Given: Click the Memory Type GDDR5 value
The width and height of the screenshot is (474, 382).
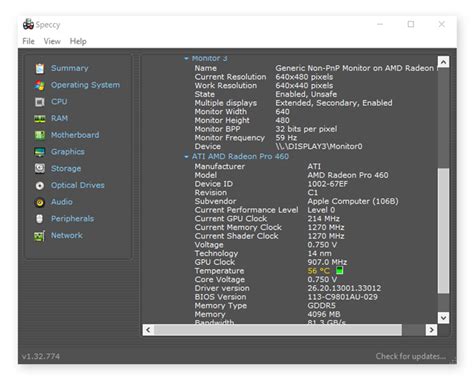Looking at the screenshot, I should pos(321,305).
